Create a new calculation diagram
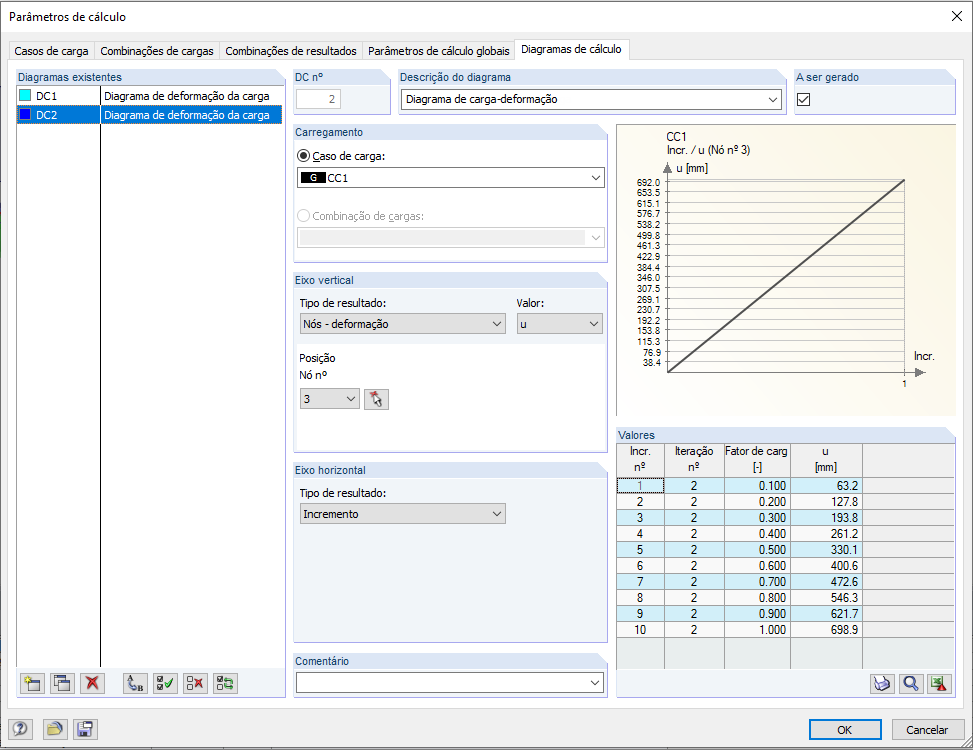The height and width of the screenshot is (750, 973). pyautogui.click(x=32, y=684)
